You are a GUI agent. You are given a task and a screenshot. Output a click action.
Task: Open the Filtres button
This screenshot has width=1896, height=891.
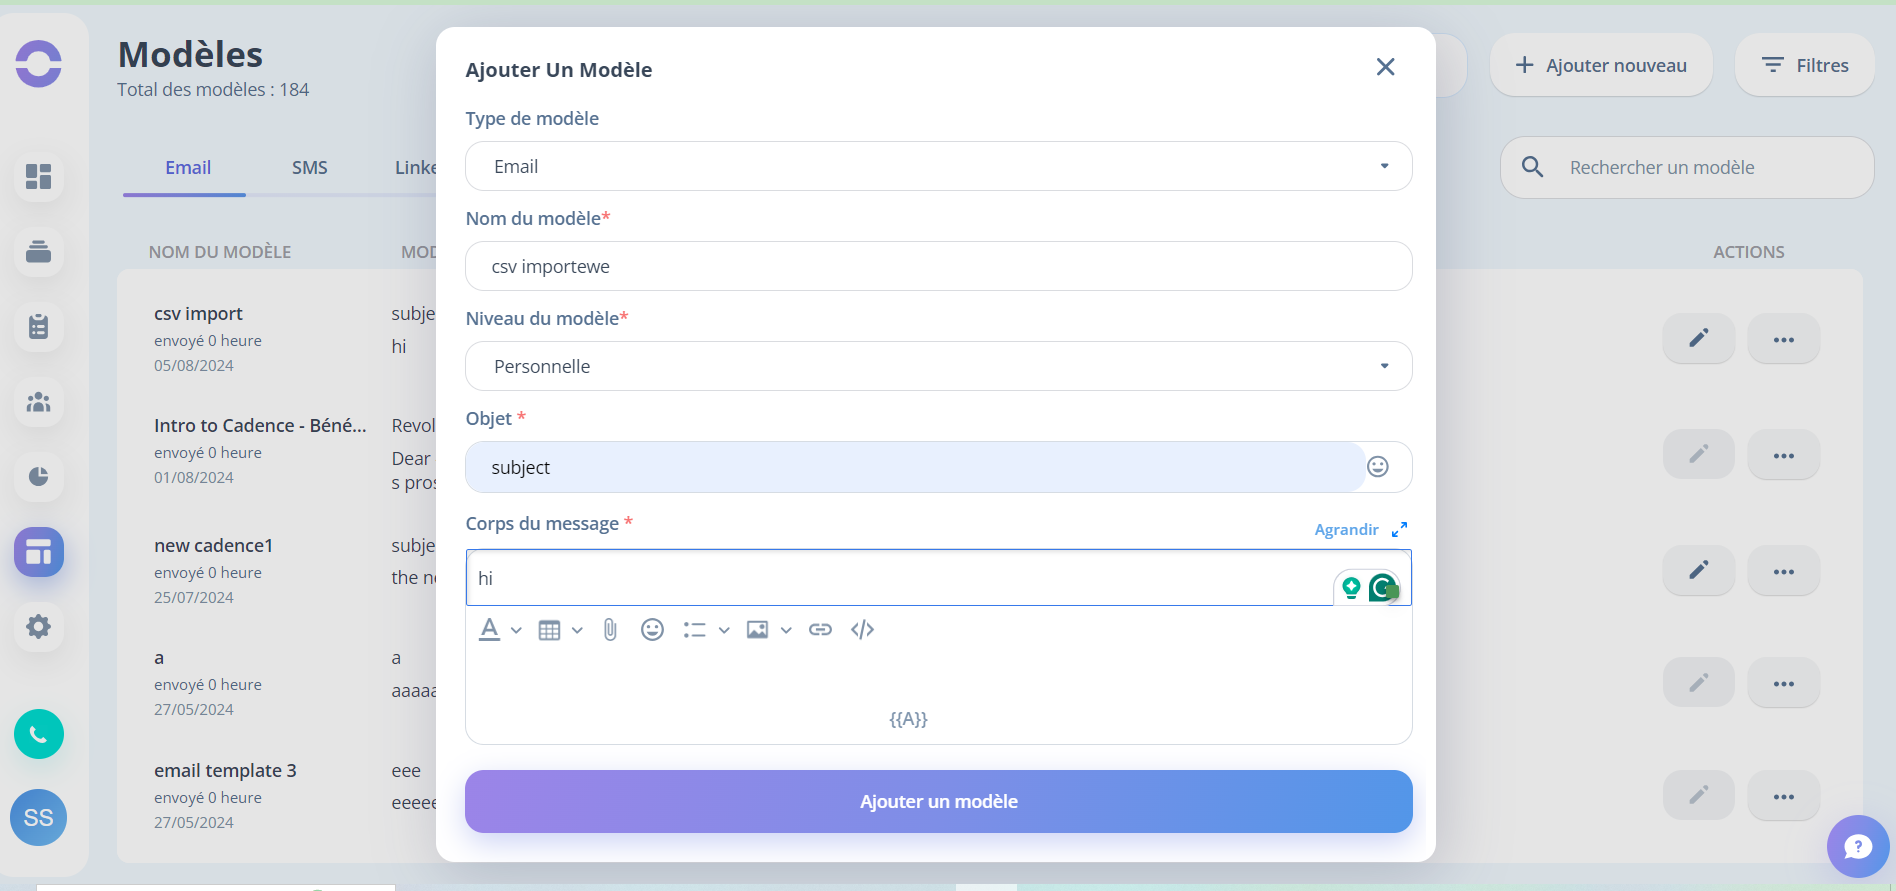pos(1804,65)
